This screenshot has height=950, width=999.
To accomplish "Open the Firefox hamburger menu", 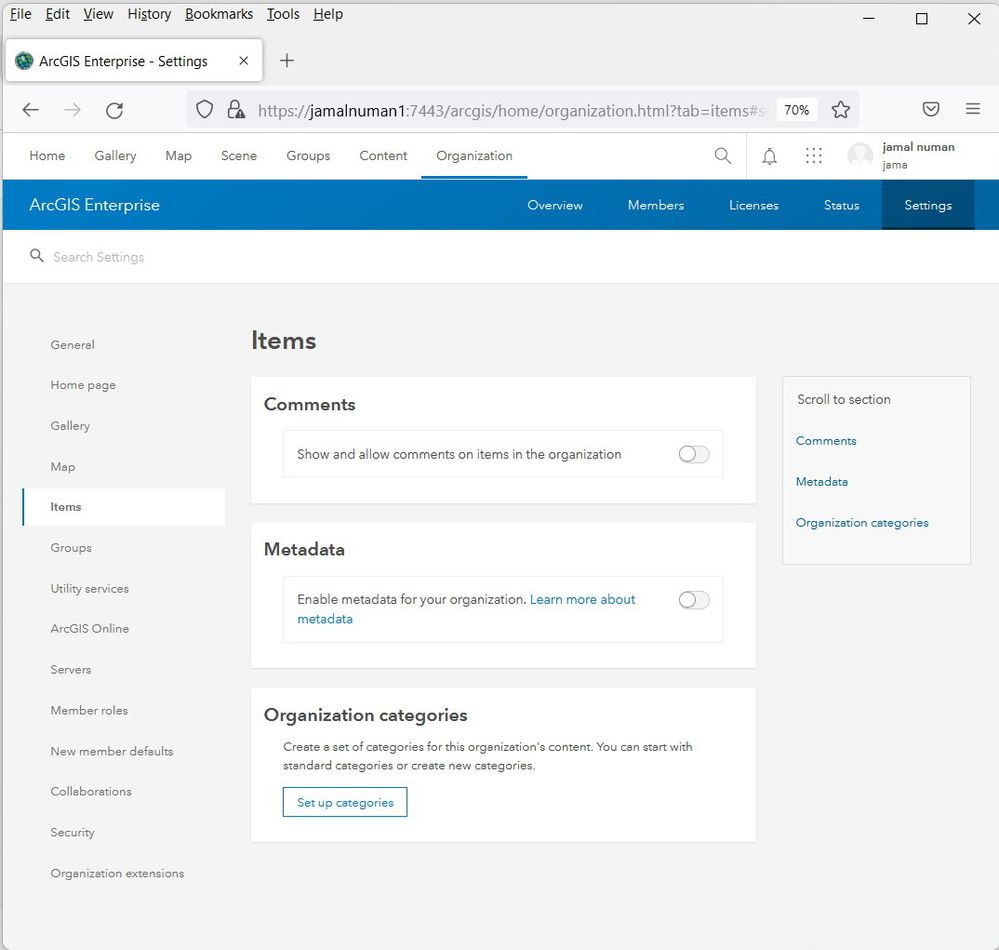I will [x=972, y=109].
